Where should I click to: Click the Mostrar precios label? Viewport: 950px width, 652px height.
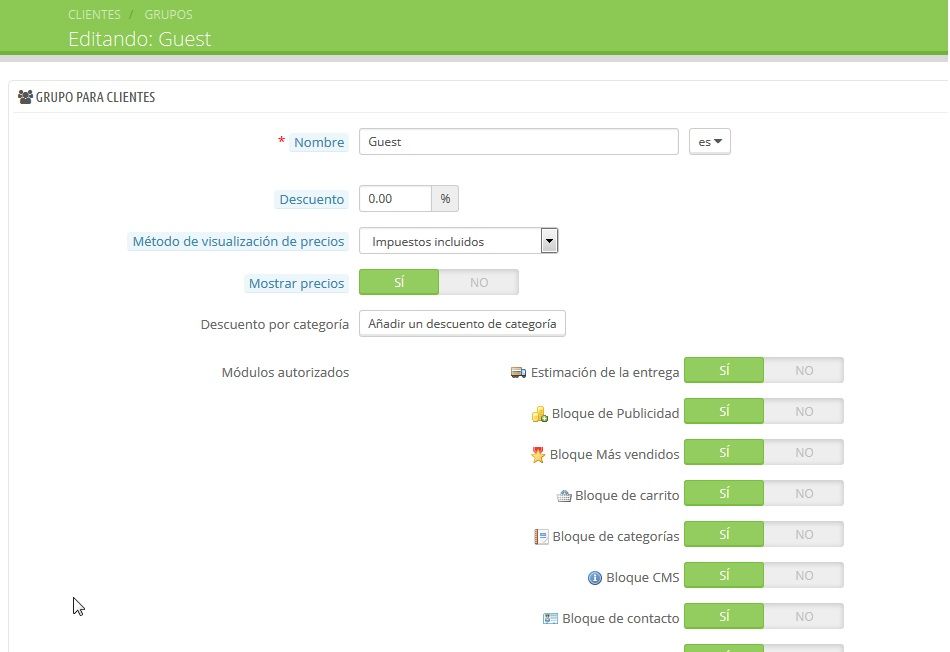[x=296, y=283]
